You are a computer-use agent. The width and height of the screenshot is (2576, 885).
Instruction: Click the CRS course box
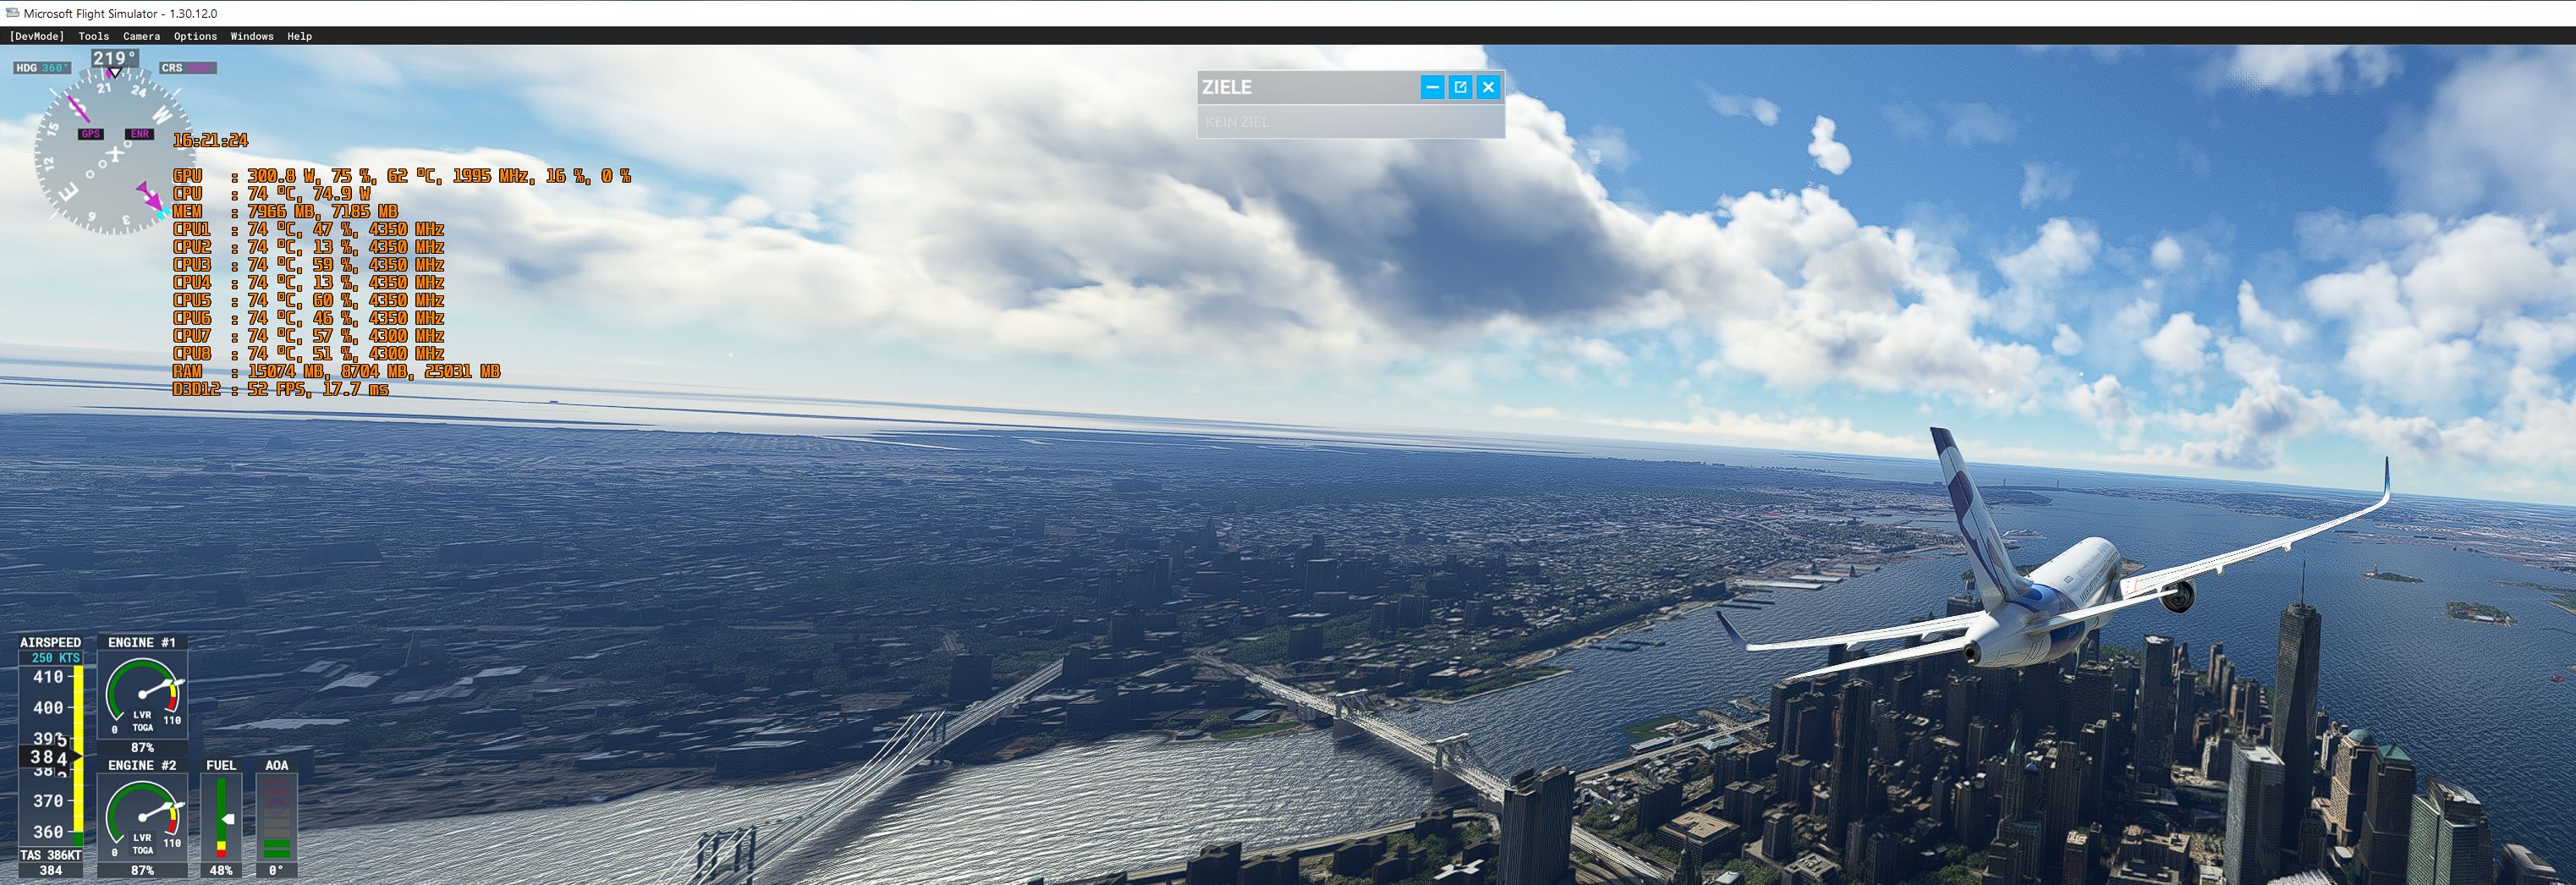click(187, 68)
